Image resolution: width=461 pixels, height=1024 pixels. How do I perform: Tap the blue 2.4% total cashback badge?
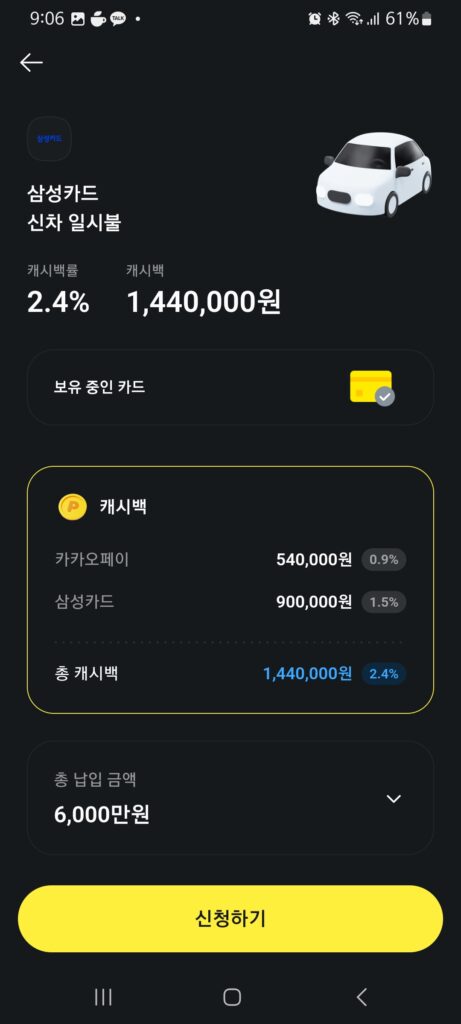[384, 674]
